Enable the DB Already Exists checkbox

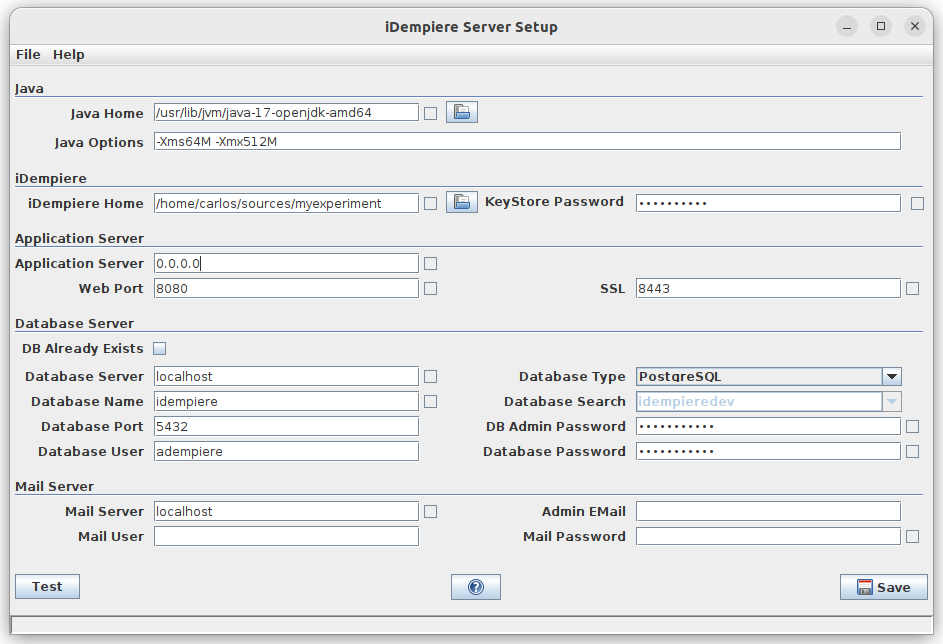[160, 349]
